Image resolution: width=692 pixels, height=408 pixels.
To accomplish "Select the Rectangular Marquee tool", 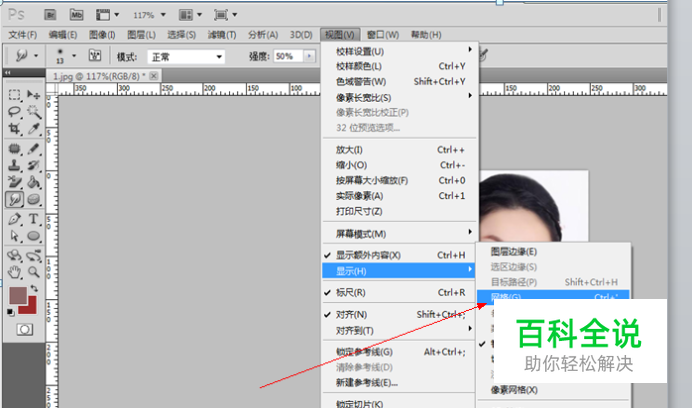I will coord(14,94).
